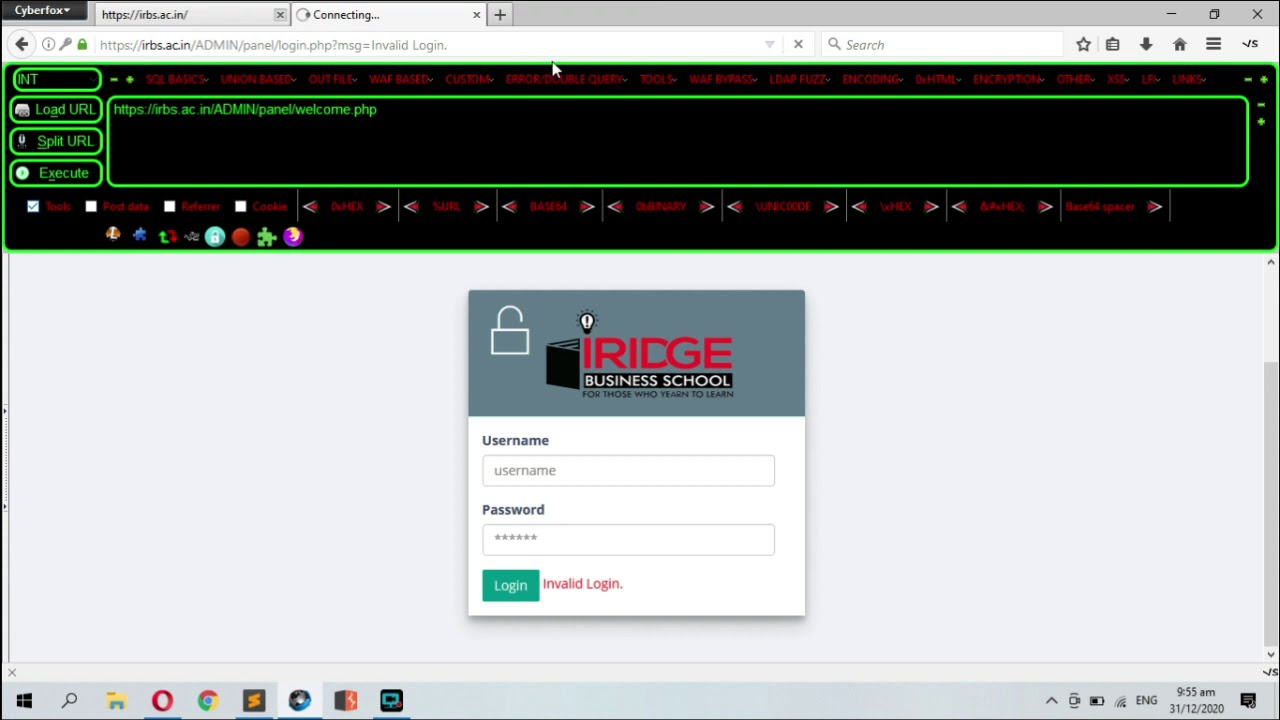This screenshot has width=1280, height=720.
Task: Click the \UNICODE encode right arrow
Action: click(x=831, y=206)
